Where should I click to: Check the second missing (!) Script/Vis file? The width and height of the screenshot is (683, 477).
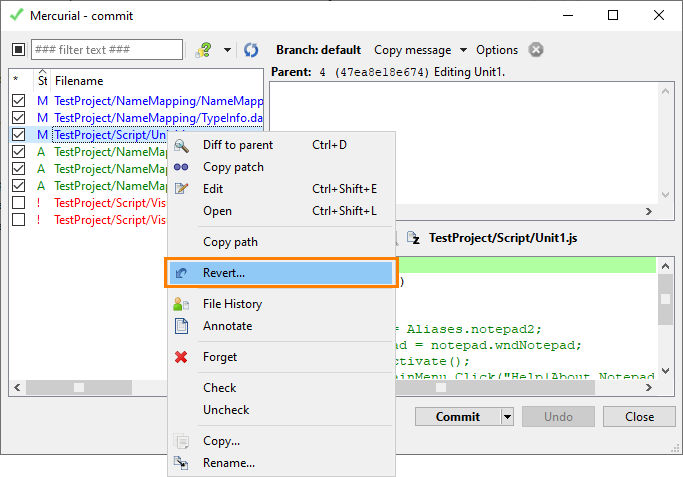pyautogui.click(x=18, y=220)
